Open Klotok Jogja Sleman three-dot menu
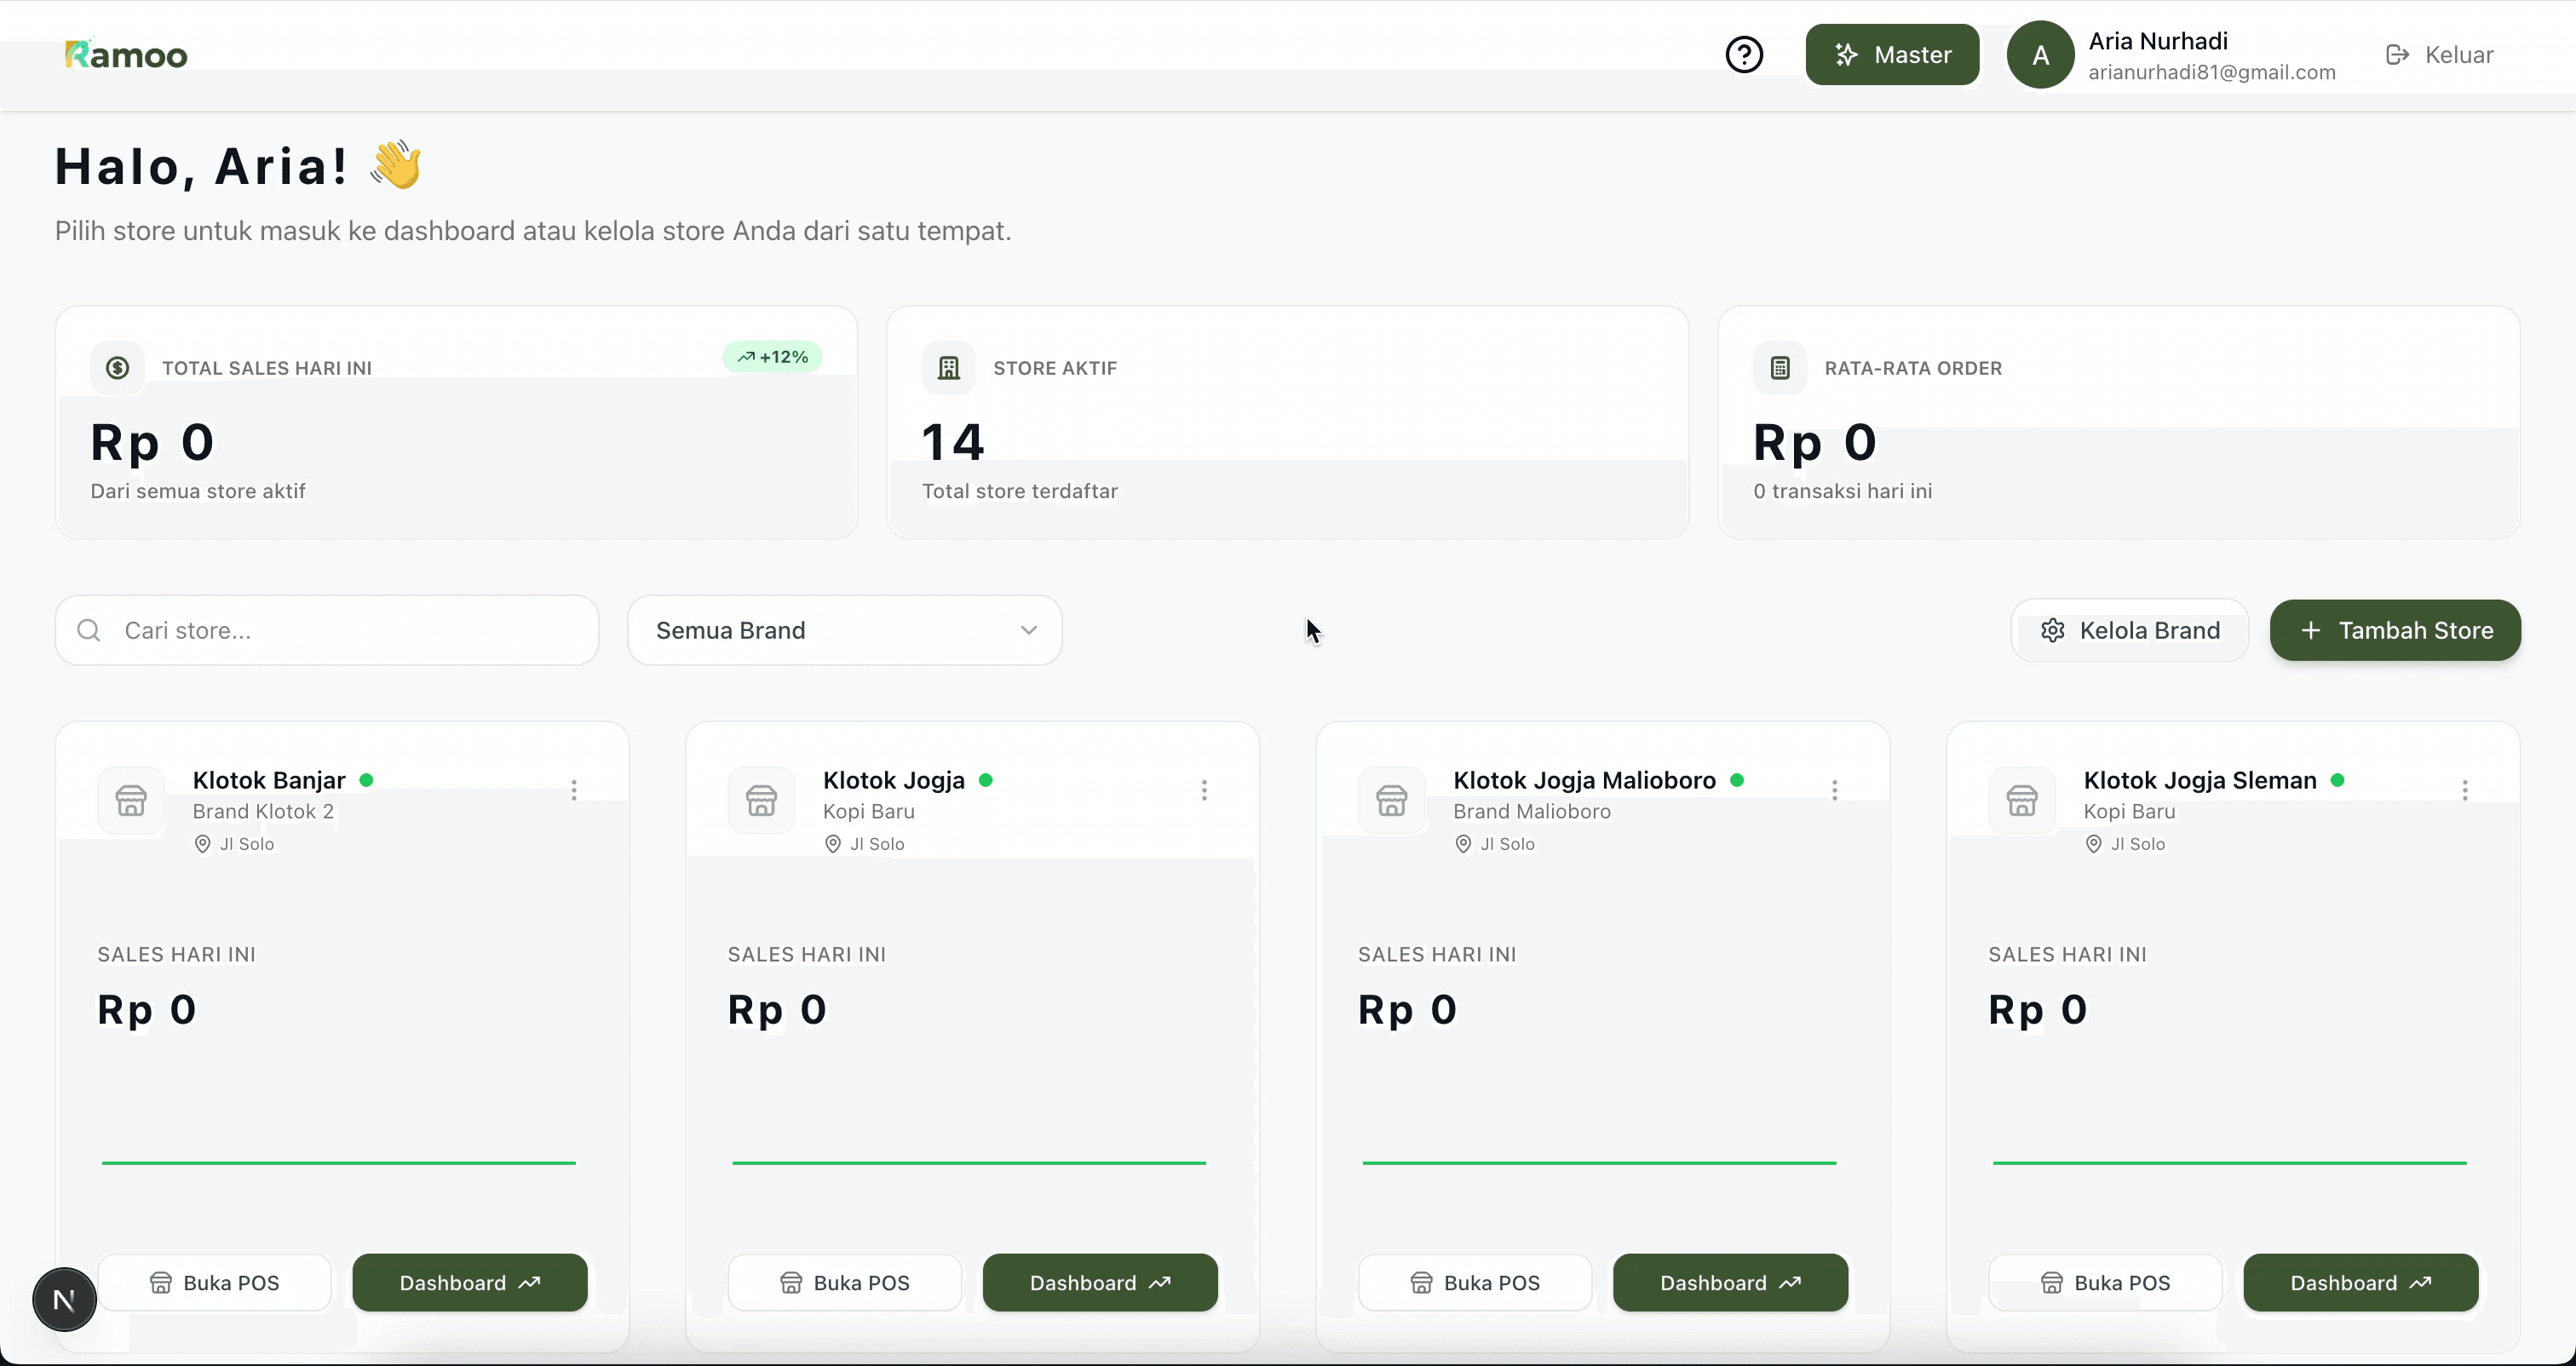 coord(2464,790)
